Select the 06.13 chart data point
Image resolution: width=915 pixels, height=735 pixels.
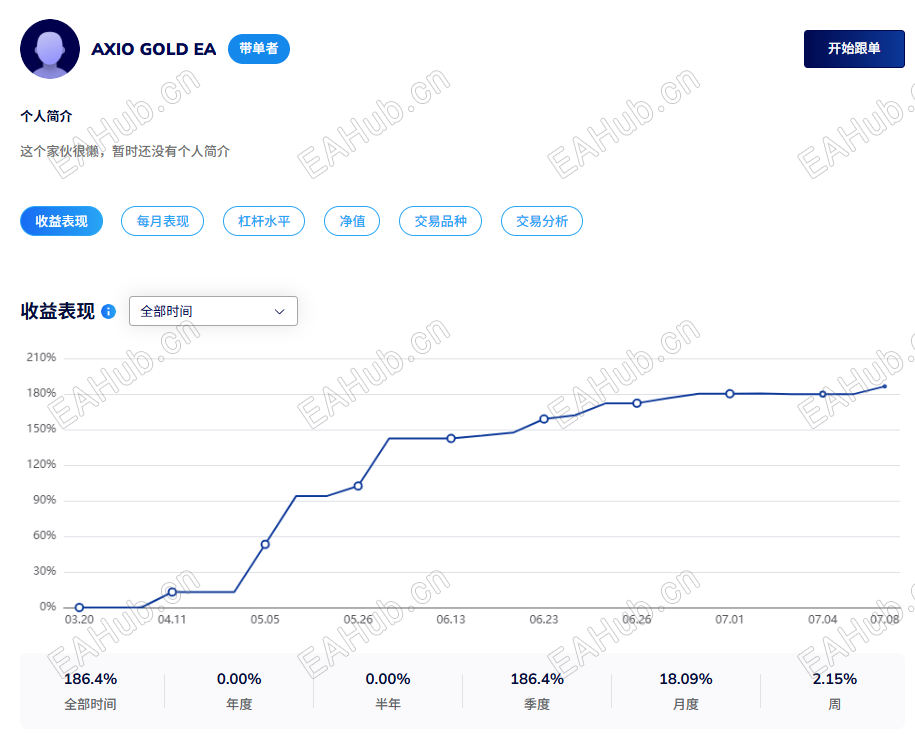pyautogui.click(x=451, y=438)
